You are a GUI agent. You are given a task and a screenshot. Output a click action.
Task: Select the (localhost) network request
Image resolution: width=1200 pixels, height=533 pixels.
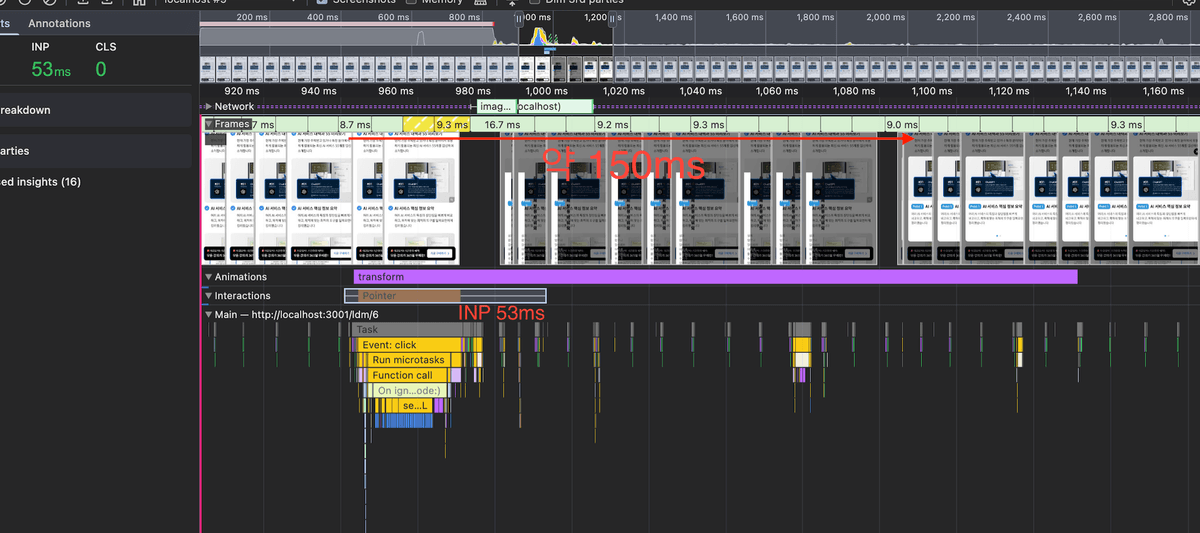[555, 106]
